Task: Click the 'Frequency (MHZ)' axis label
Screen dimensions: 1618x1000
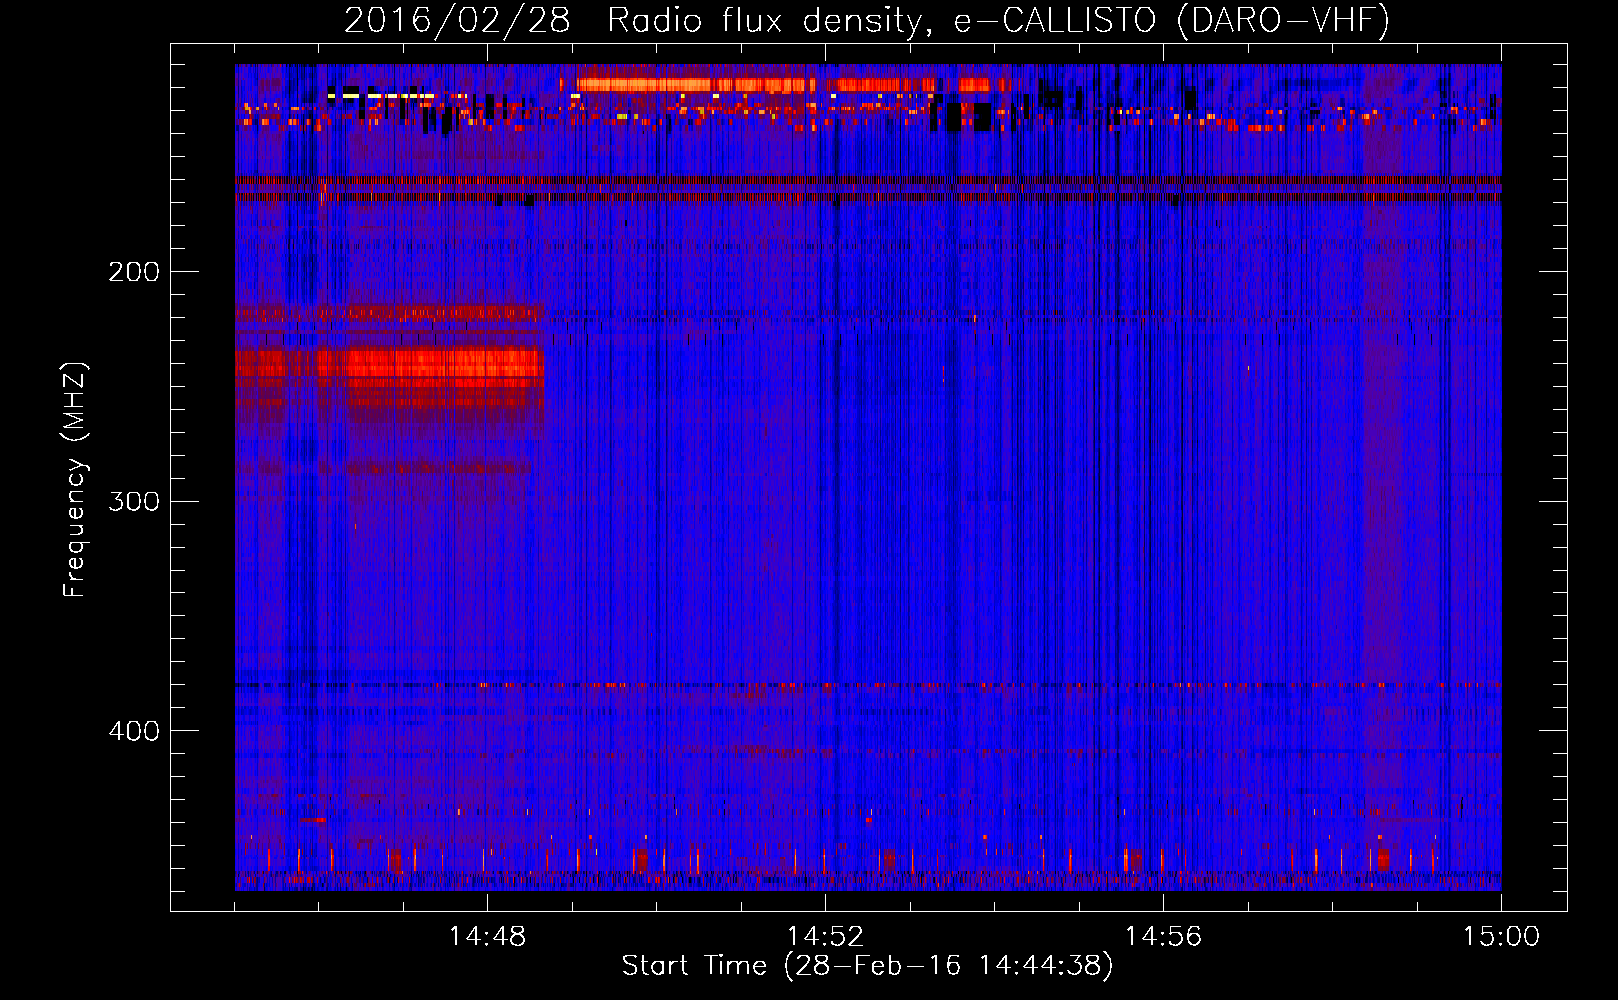Action: point(75,480)
